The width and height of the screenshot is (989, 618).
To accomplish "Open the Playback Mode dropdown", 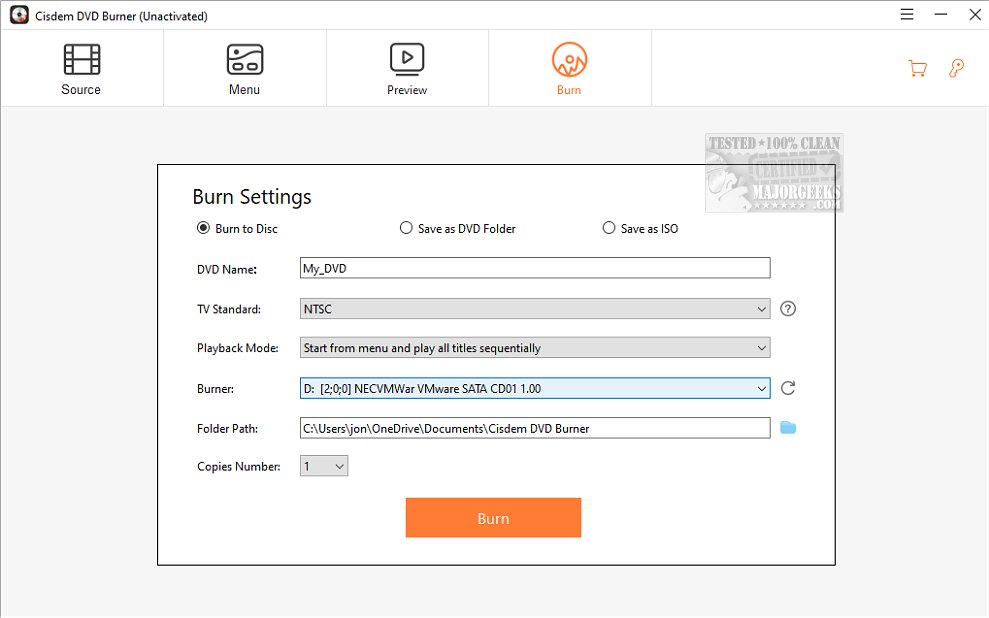I will [535, 348].
